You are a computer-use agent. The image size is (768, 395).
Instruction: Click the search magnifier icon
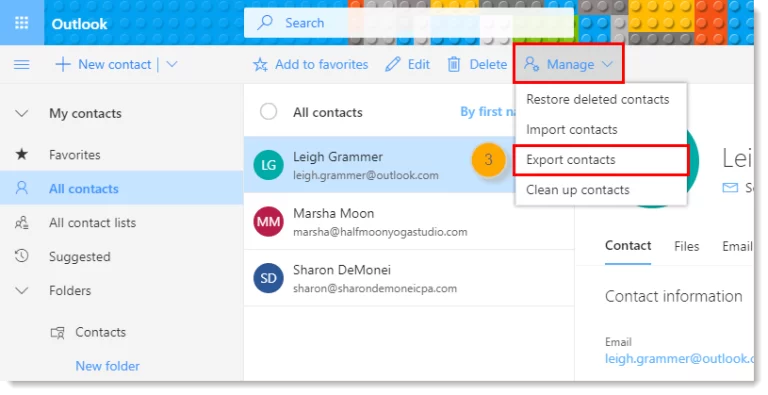coord(265,23)
